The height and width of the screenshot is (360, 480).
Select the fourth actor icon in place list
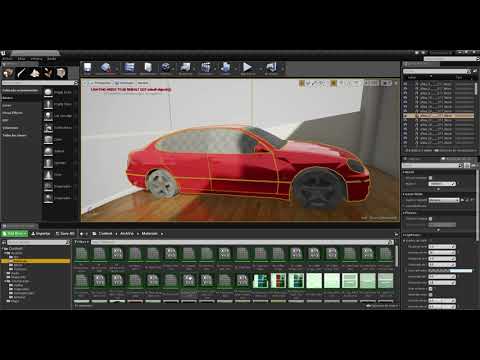48,128
